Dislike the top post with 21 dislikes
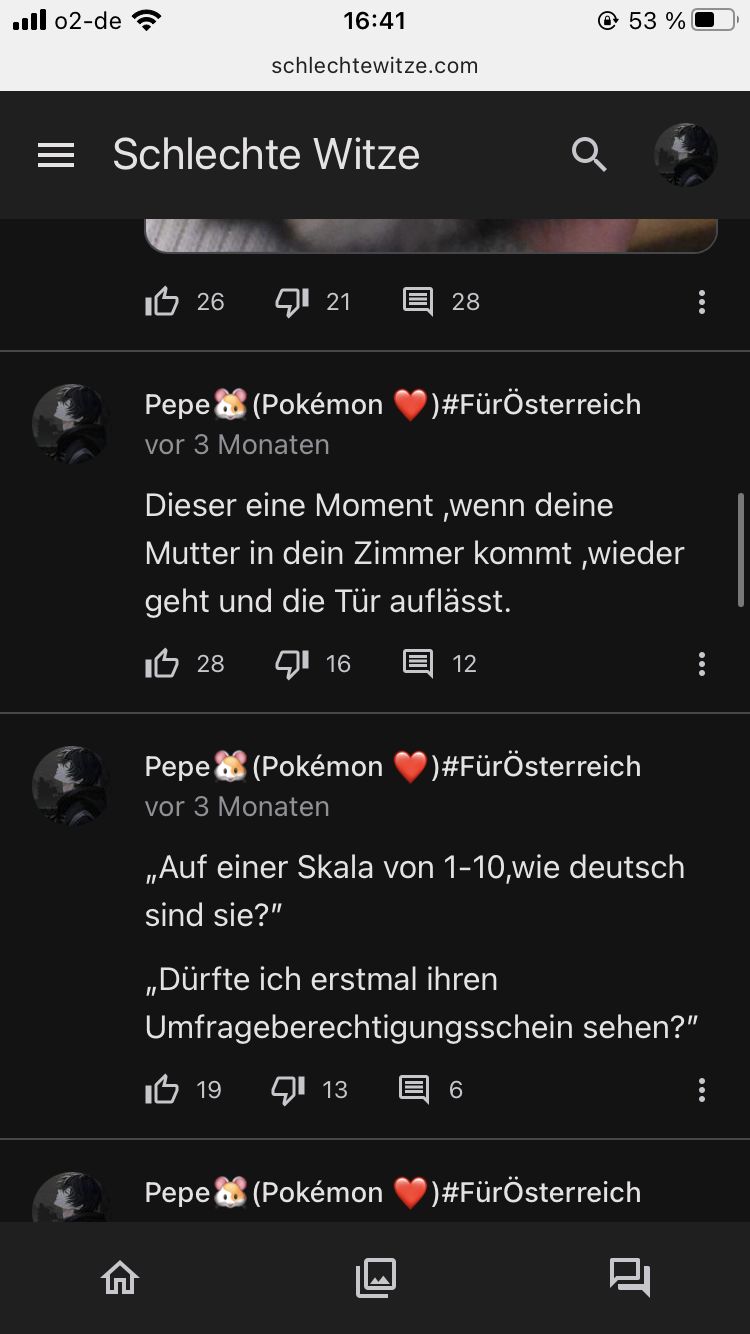Viewport: 750px width, 1334px height. [292, 302]
